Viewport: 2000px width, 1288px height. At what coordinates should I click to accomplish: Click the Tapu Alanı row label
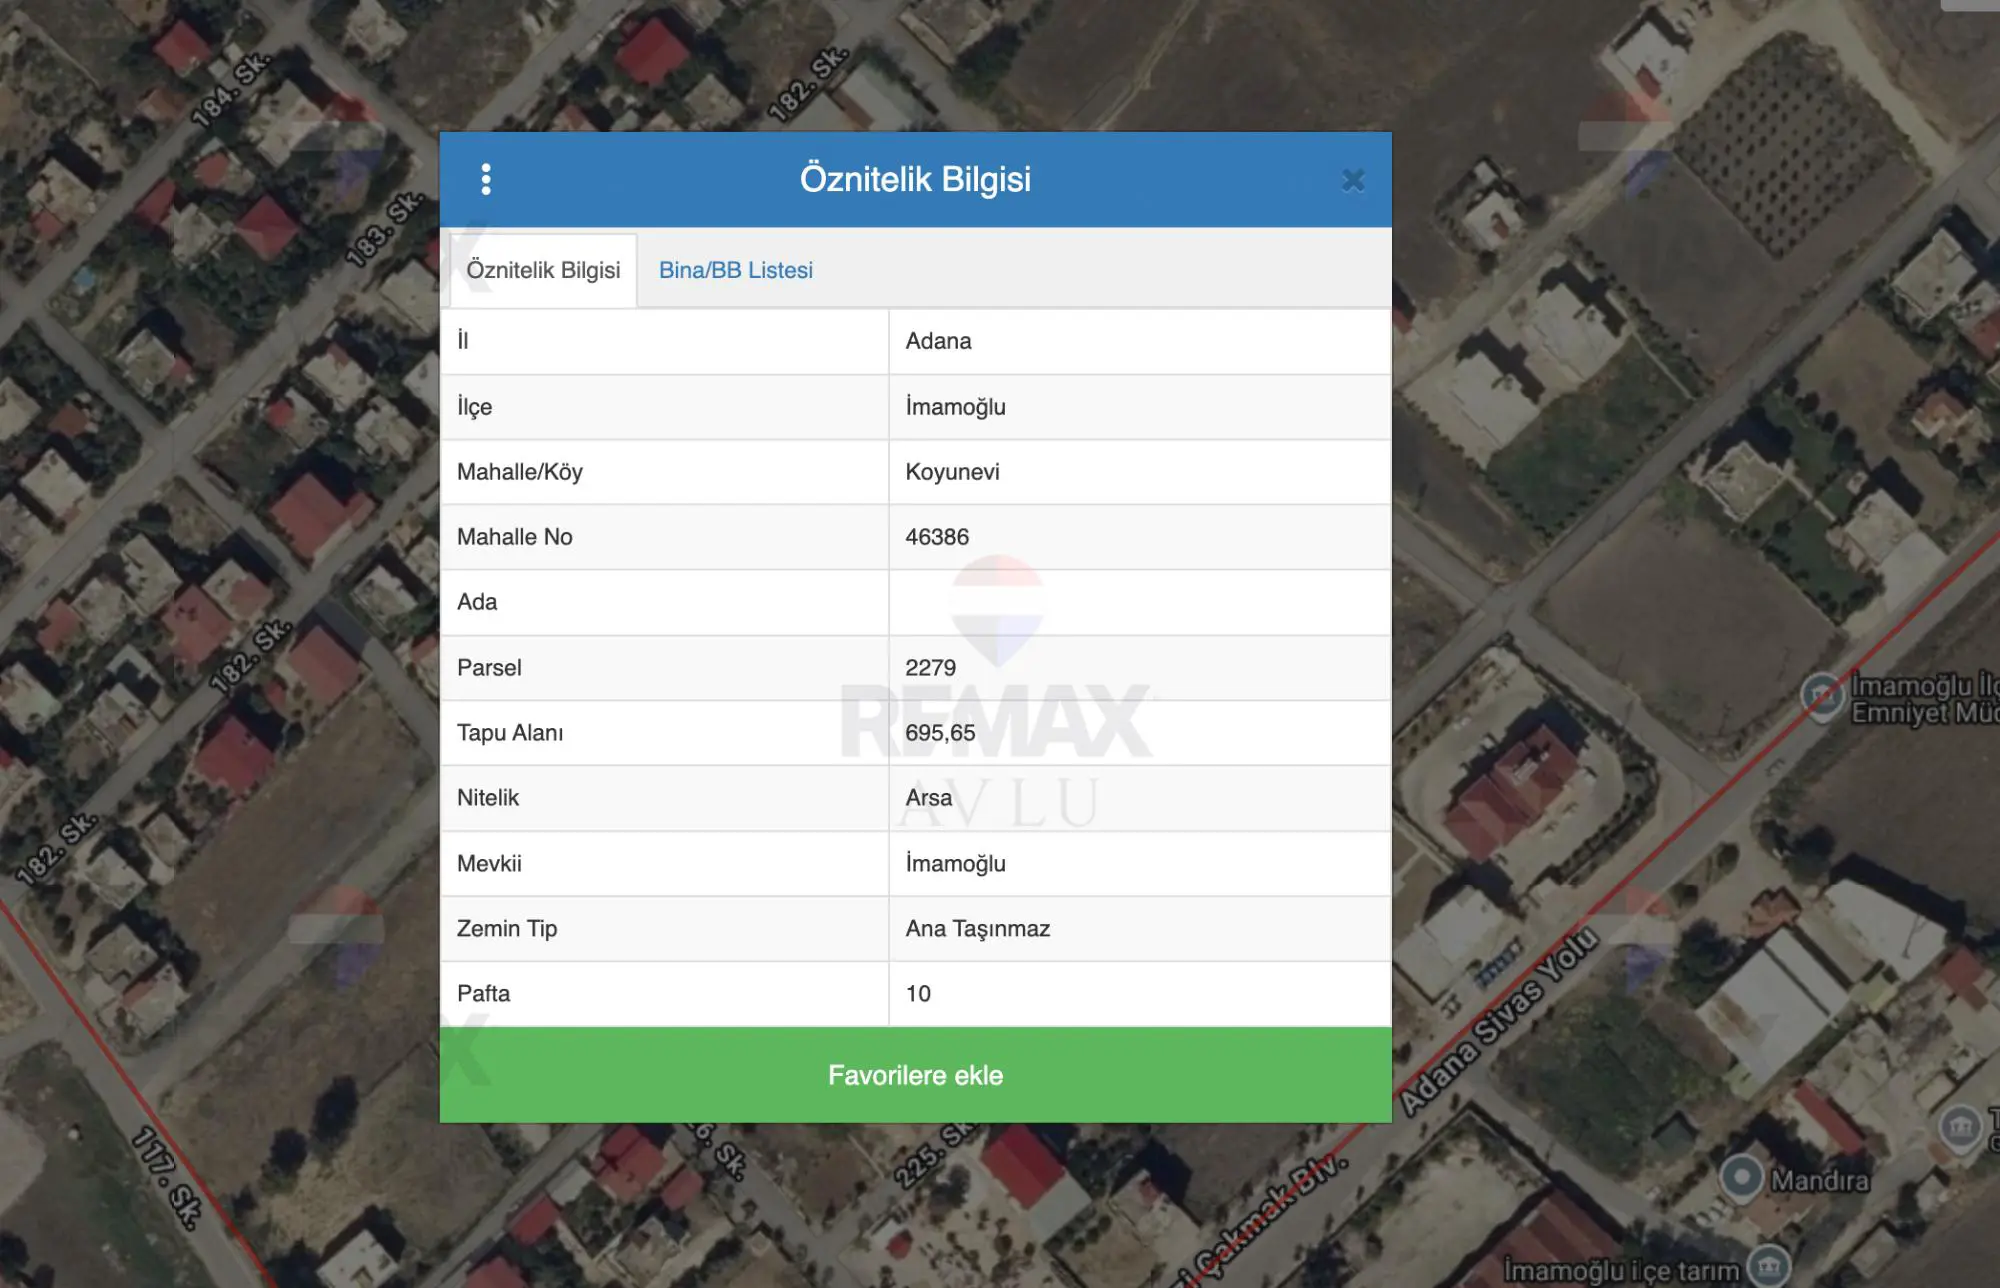point(510,733)
